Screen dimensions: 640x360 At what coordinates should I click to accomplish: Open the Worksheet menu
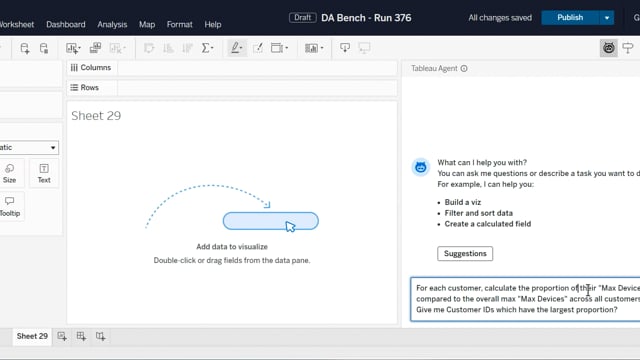16,24
